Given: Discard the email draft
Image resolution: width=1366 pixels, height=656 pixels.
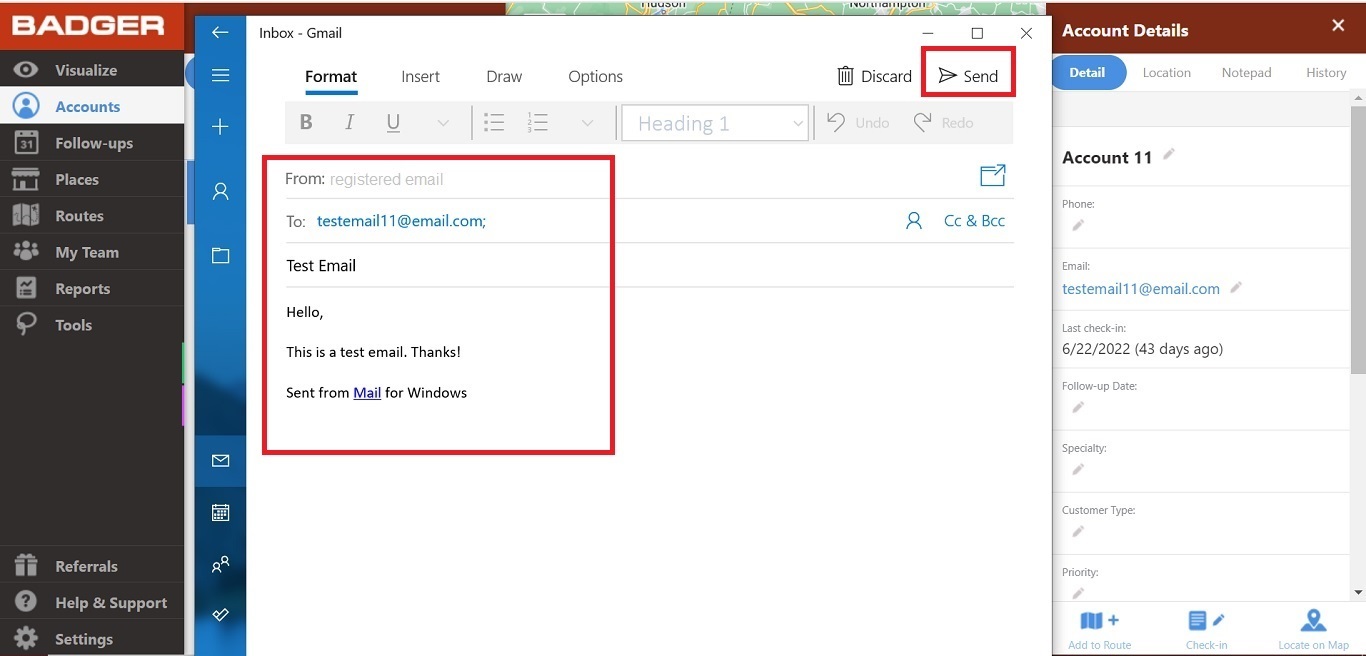Looking at the screenshot, I should (x=874, y=76).
